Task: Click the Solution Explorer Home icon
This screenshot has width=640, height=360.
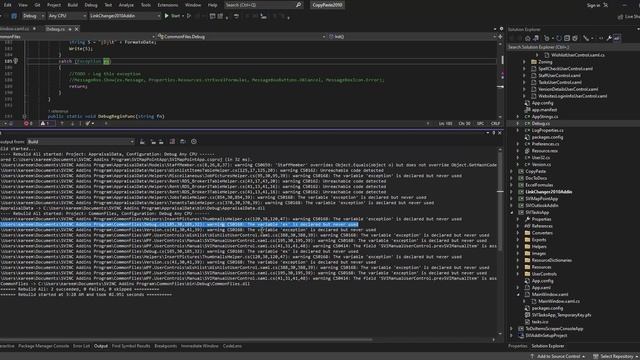Action: pyautogui.click(x=527, y=38)
